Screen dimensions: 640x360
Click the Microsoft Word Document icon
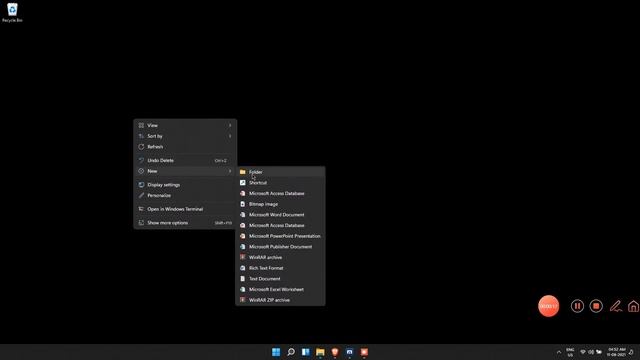tap(242, 214)
